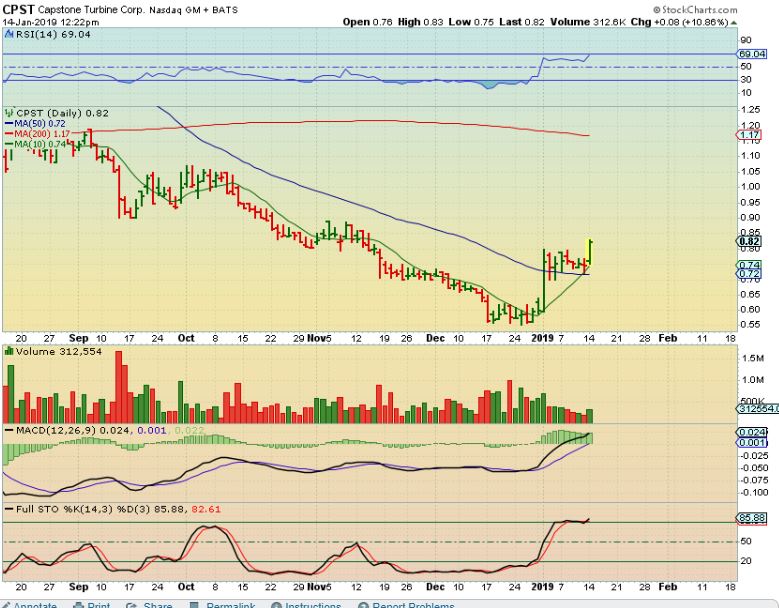
Task: Click the green up-arrow after Chg percentage
Action: coord(734,23)
